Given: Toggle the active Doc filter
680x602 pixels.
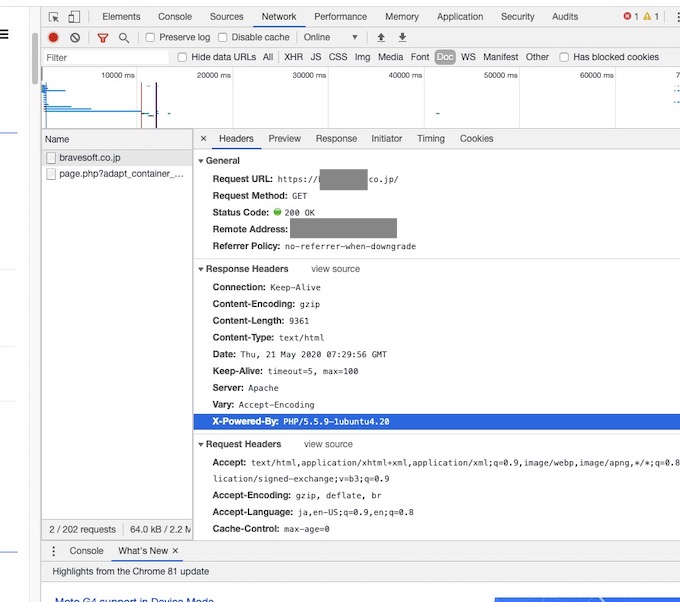Looking at the screenshot, I should (x=445, y=57).
